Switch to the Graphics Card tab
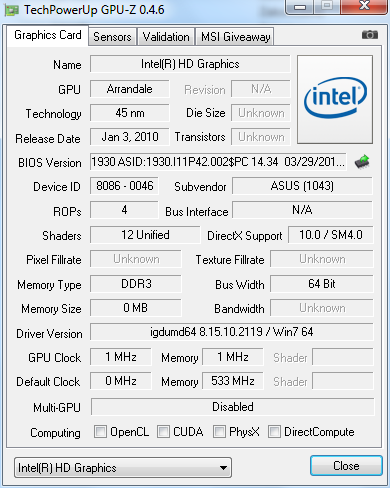The height and width of the screenshot is (488, 390). click(x=48, y=35)
